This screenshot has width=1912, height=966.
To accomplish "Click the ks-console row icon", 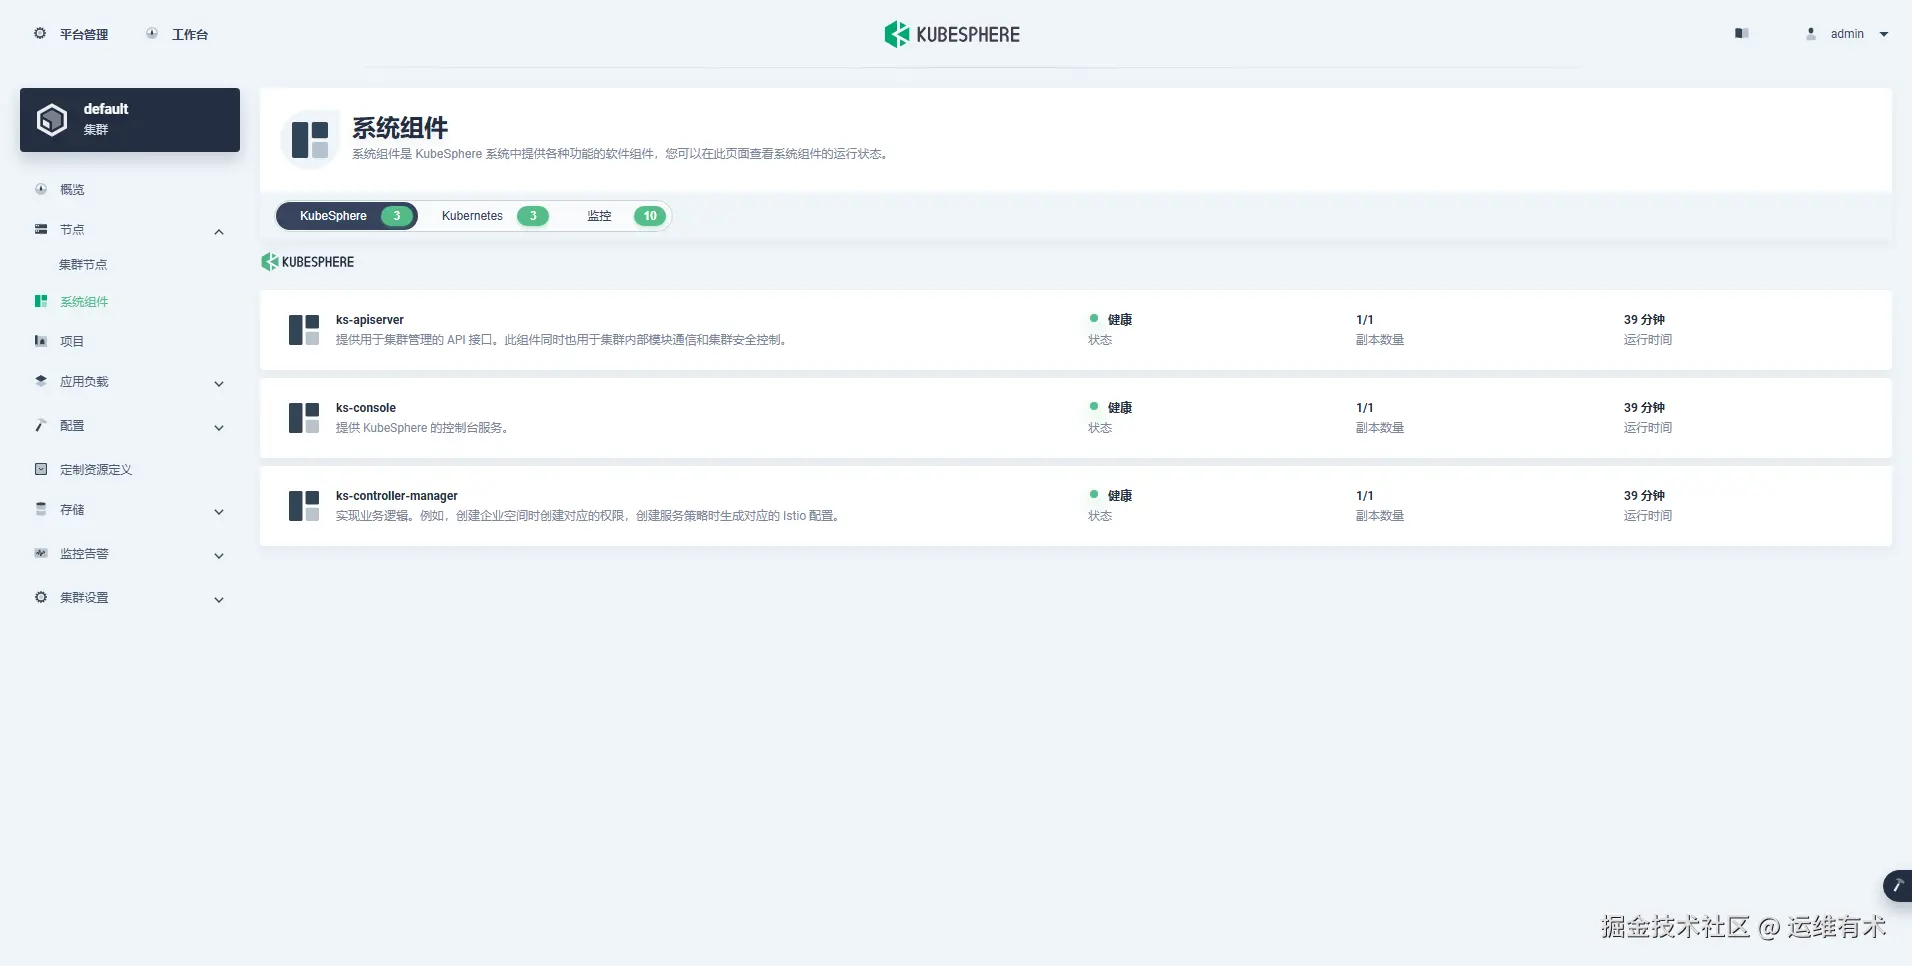I will tap(304, 418).
